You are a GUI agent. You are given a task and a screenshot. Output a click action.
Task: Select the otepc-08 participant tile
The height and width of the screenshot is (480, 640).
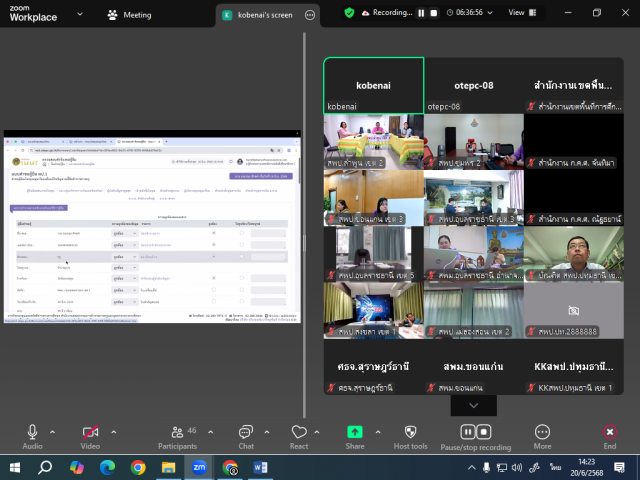pos(474,85)
